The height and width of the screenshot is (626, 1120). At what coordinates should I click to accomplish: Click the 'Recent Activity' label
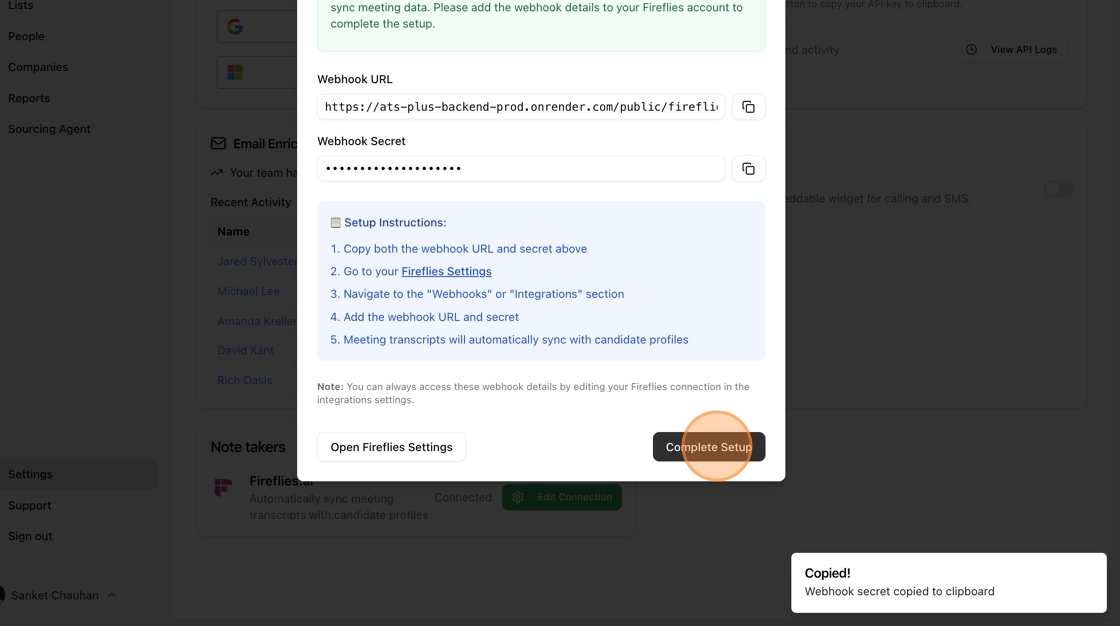tap(251, 202)
